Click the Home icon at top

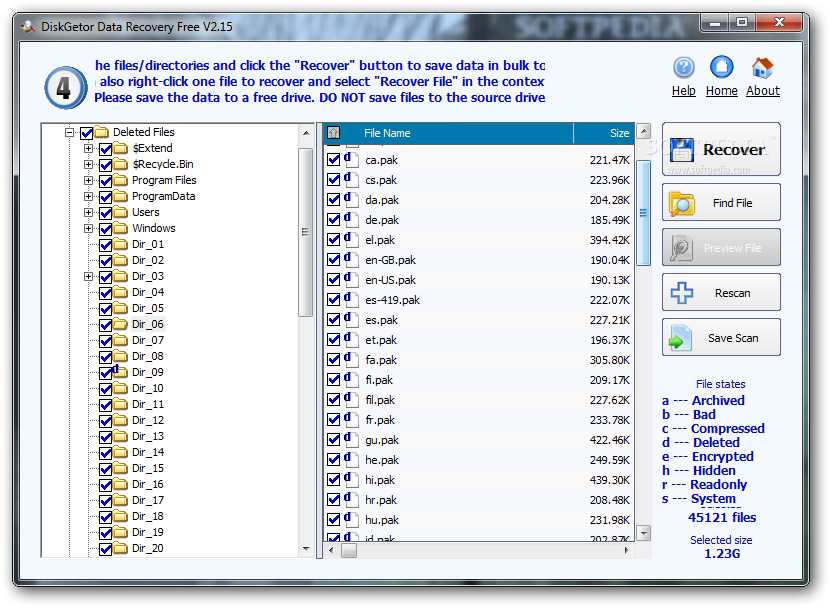point(721,67)
